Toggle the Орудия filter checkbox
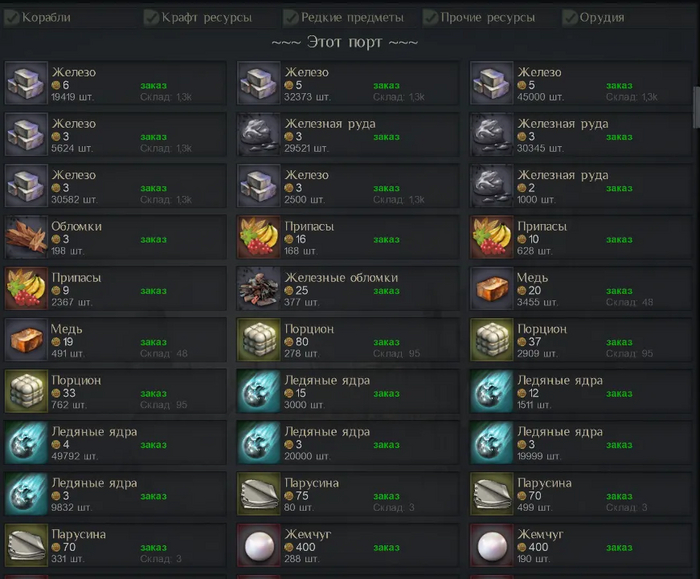The height and width of the screenshot is (579, 700). click(570, 17)
